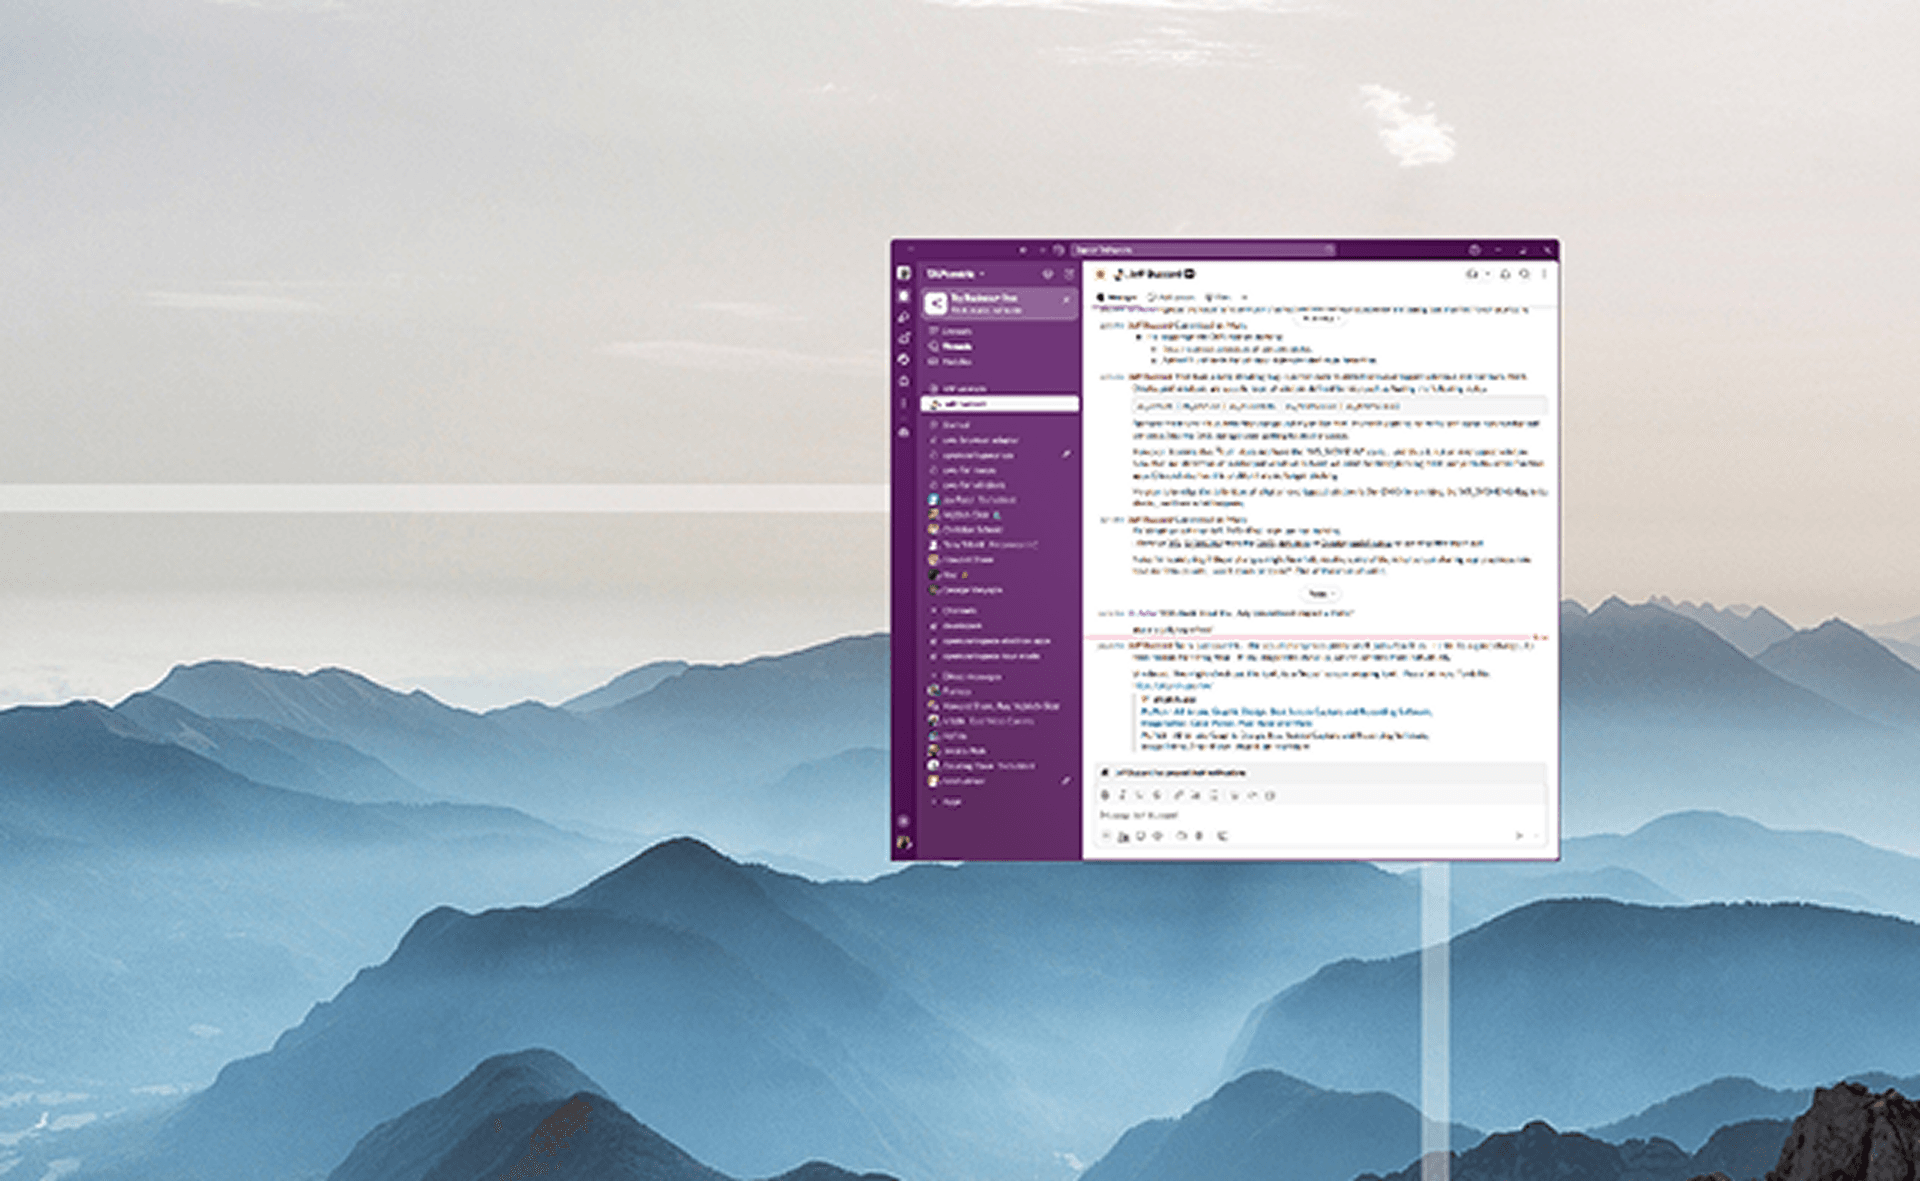Collapse the Channels section in sidebar
The width and height of the screenshot is (1920, 1181).
coord(935,610)
